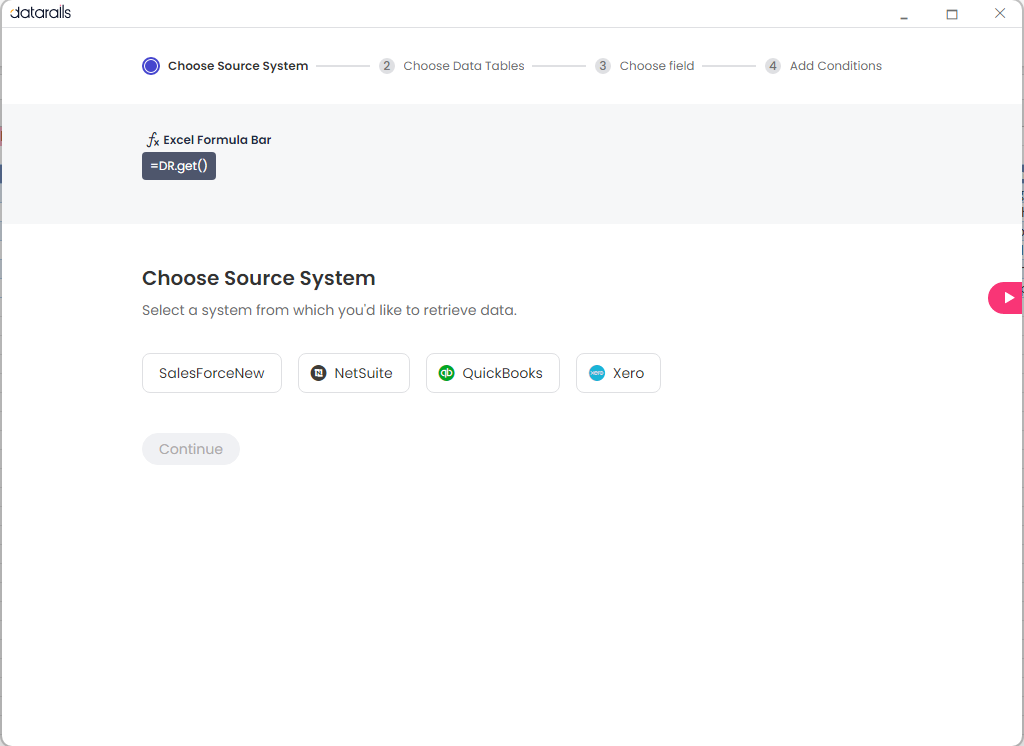The image size is (1024, 746).
Task: Click the step 4 number circle
Action: (x=773, y=66)
